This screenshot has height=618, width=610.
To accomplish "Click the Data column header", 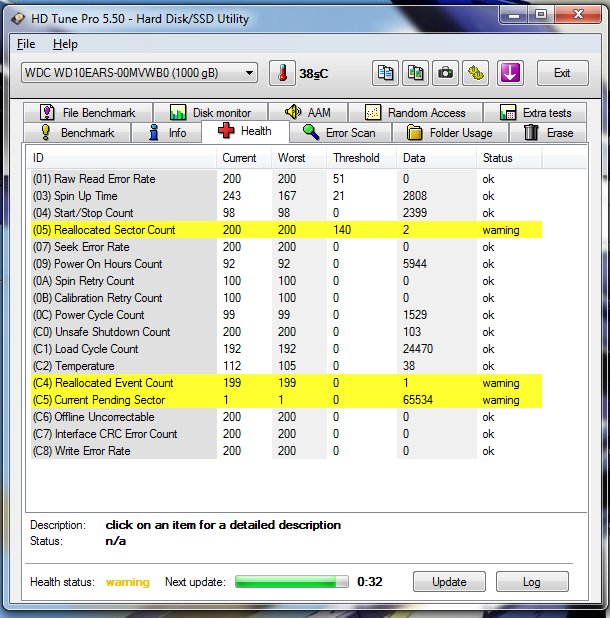I will click(437, 158).
